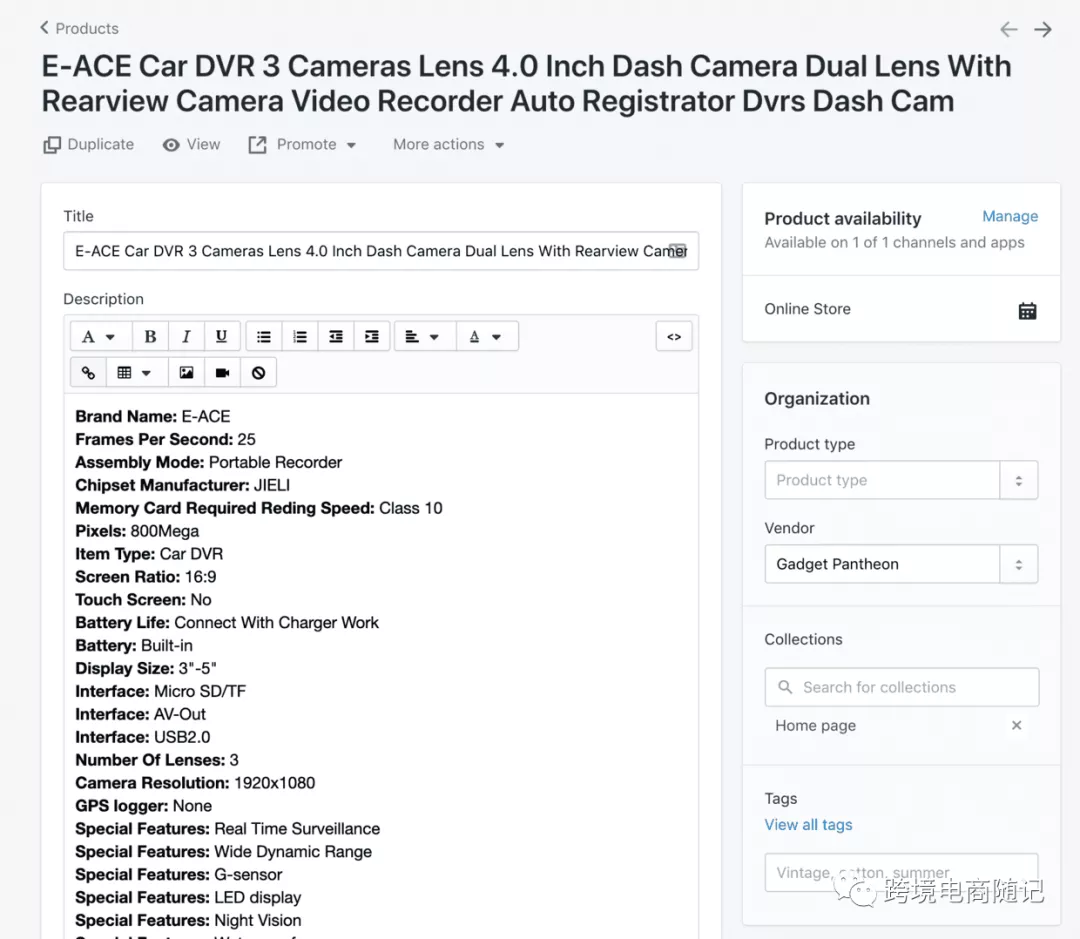Click 'Memory Card Required Reding Speed' line
This screenshot has width=1080, height=939.
click(259, 508)
